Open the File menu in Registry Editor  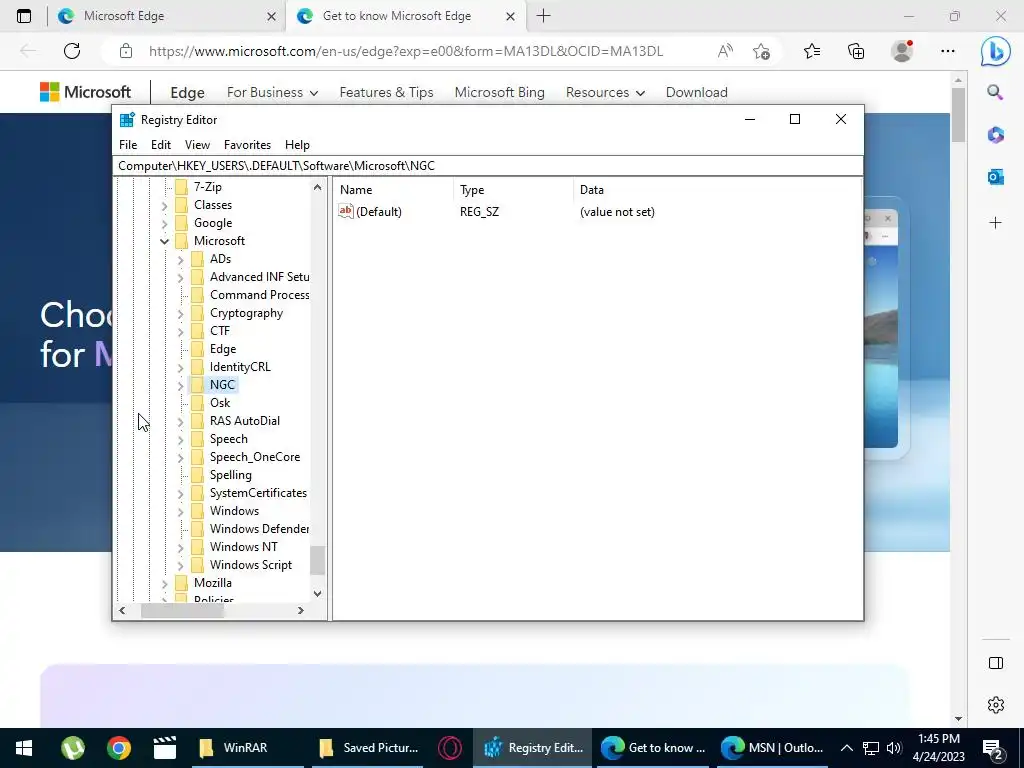coord(128,145)
